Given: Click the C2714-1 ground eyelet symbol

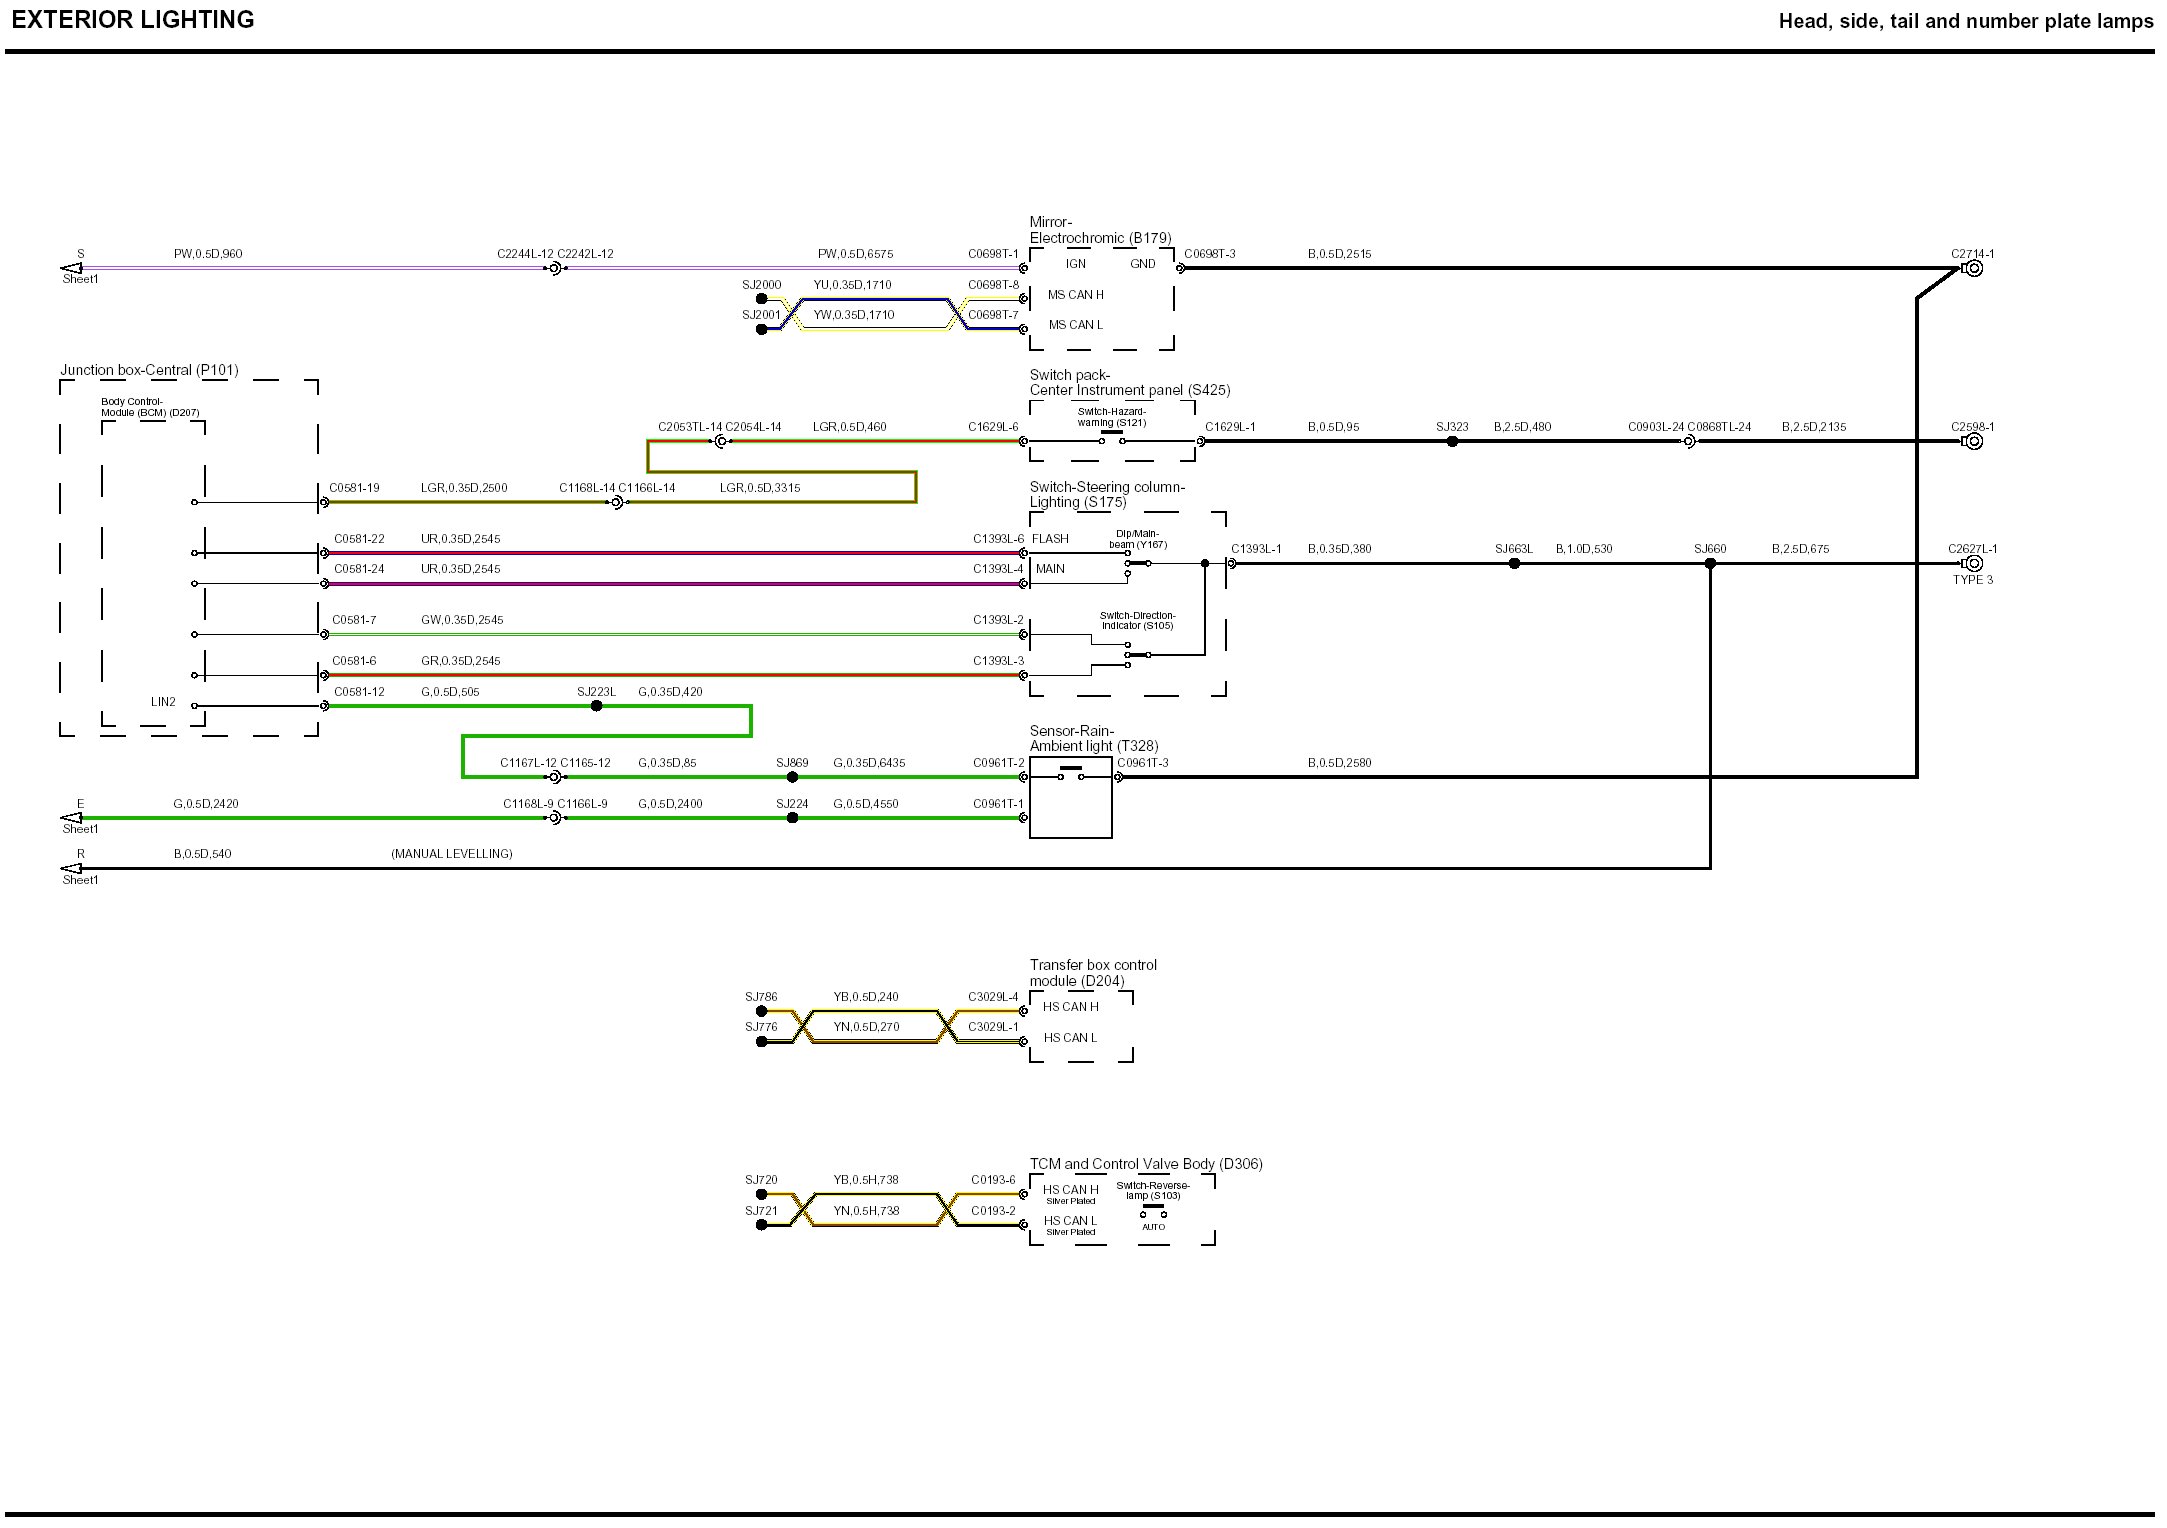Looking at the screenshot, I should (1973, 269).
